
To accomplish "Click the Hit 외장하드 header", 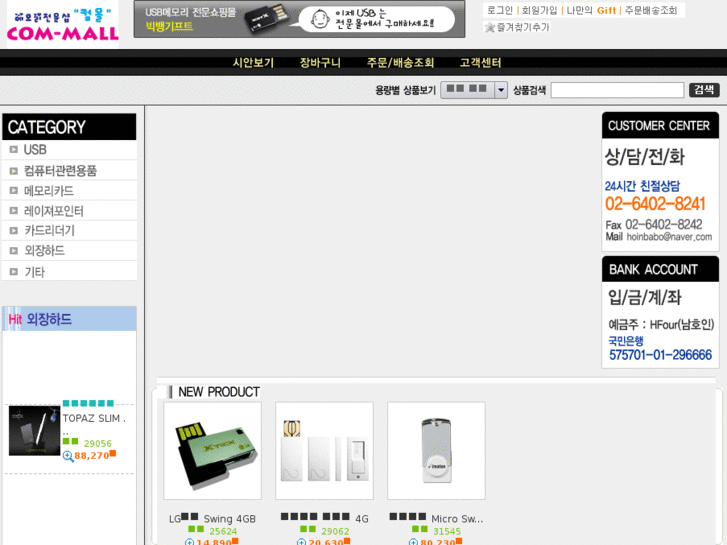I will [70, 319].
